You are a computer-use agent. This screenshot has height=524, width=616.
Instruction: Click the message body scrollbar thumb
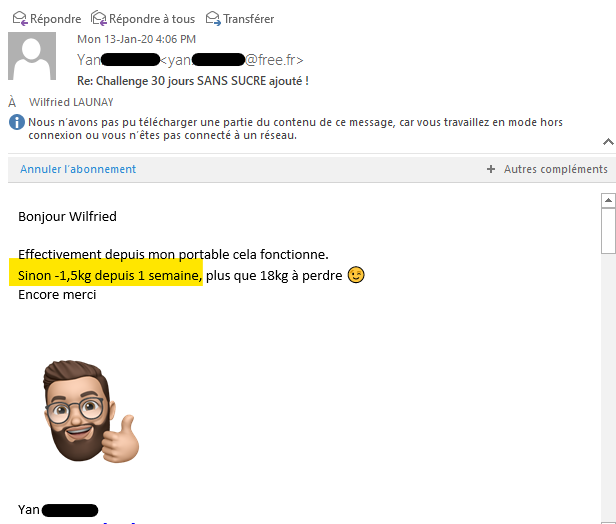(x=608, y=231)
